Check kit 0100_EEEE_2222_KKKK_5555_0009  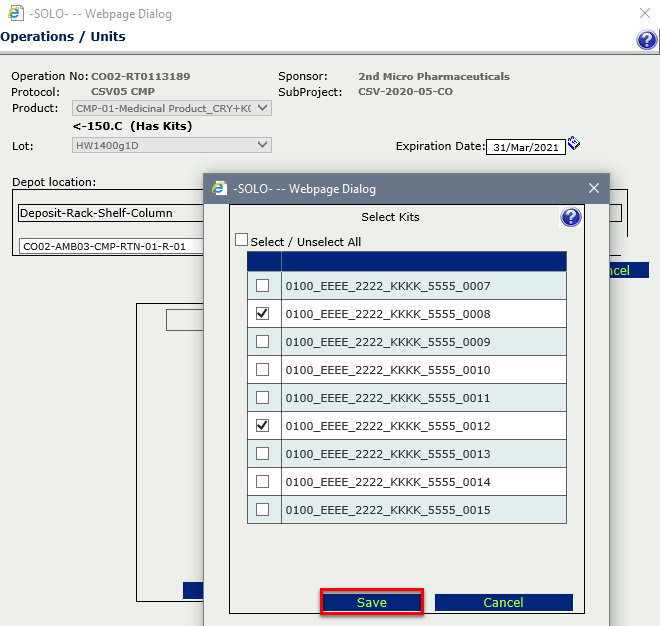point(263,341)
